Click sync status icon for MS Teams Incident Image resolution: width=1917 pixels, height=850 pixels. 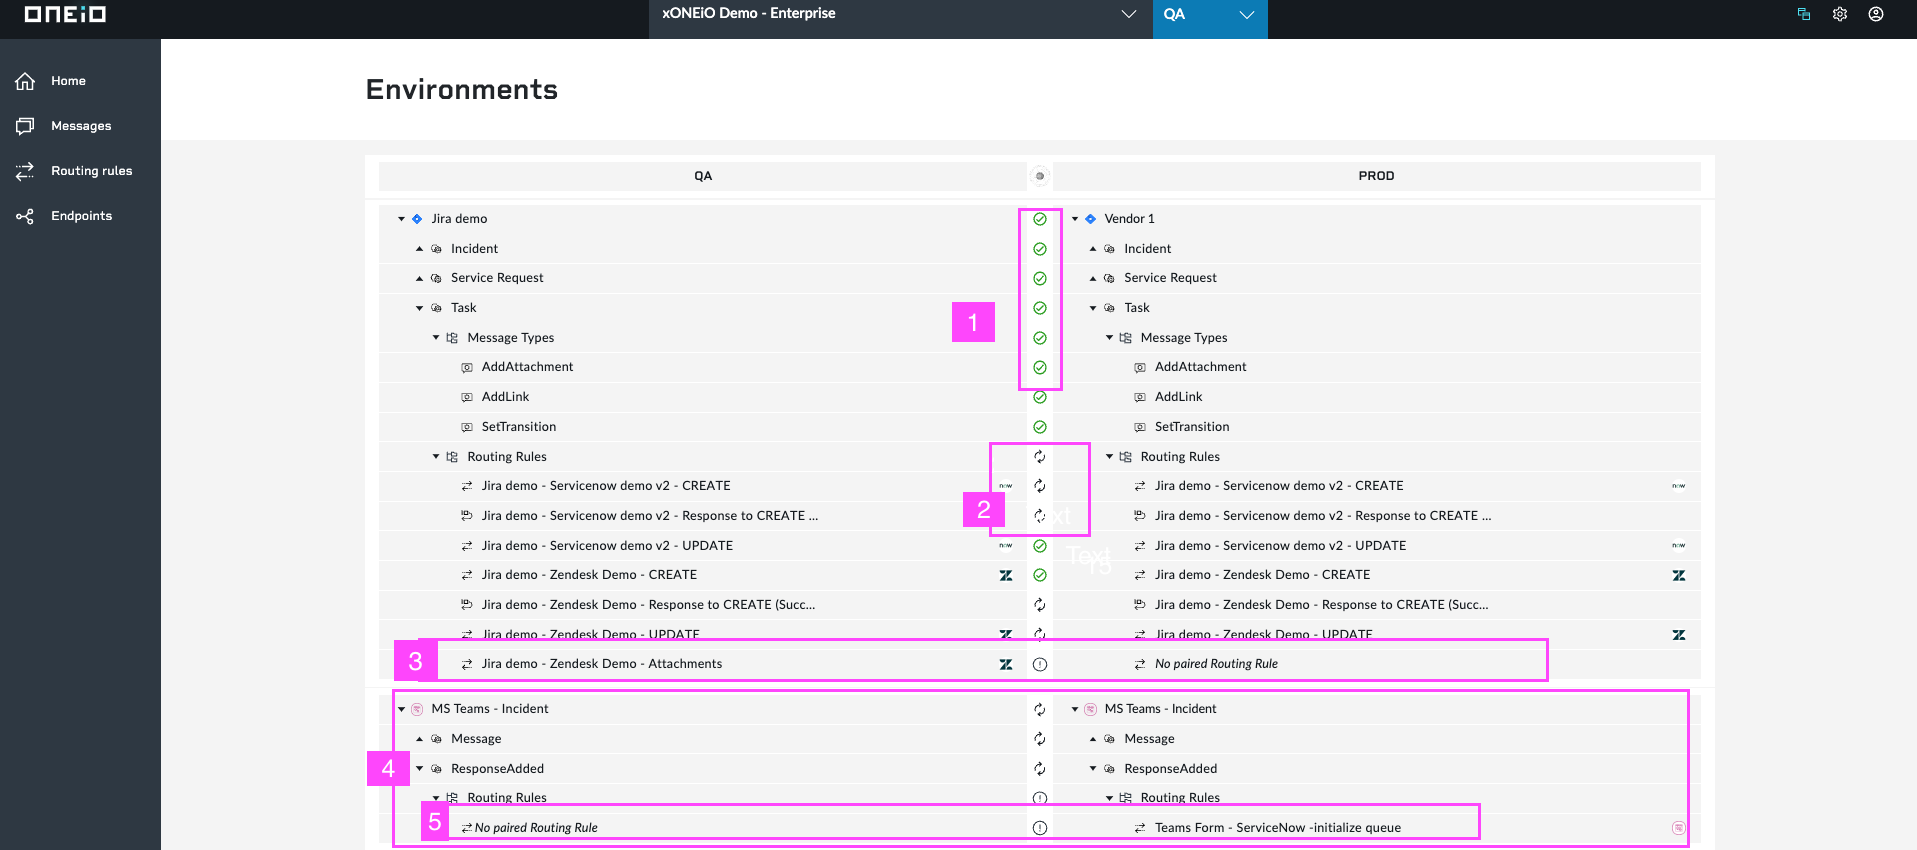1040,709
